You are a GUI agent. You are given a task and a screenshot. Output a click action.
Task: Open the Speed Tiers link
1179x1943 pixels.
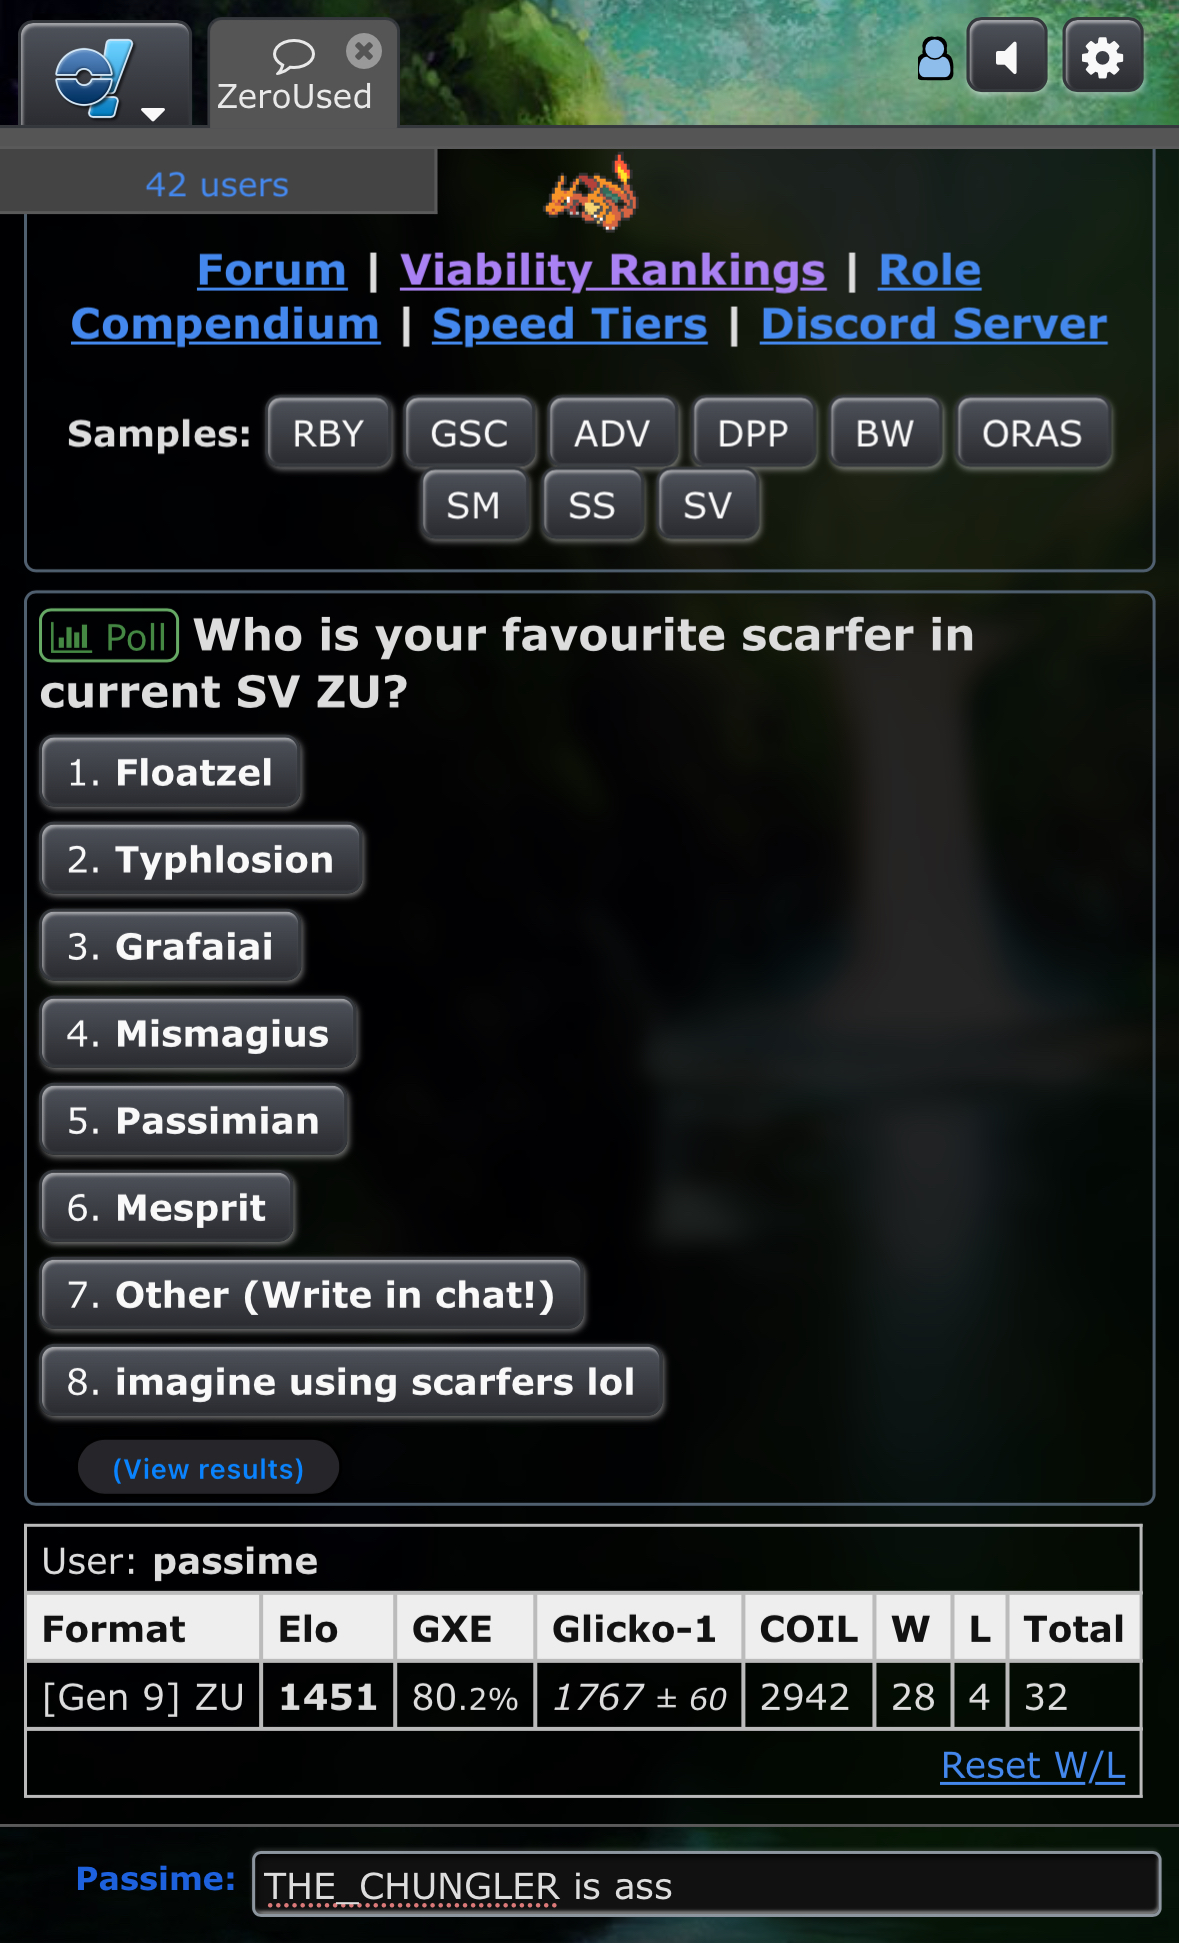pos(569,324)
